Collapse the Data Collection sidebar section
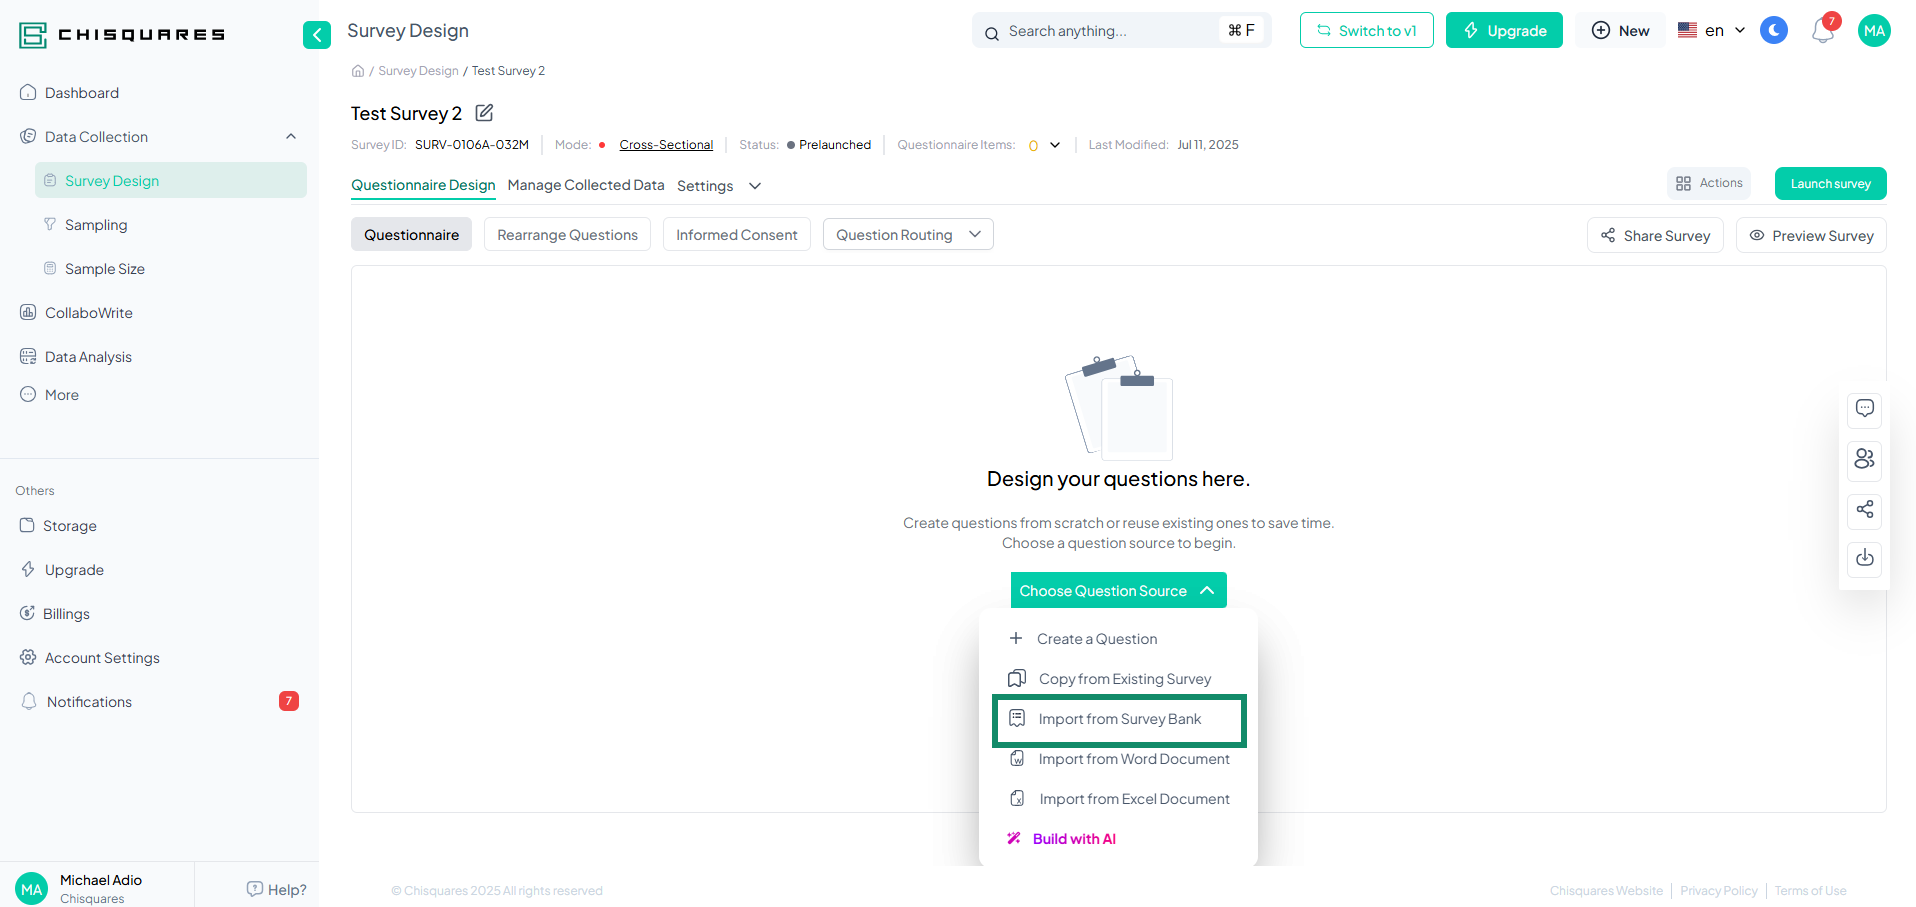 (291, 137)
